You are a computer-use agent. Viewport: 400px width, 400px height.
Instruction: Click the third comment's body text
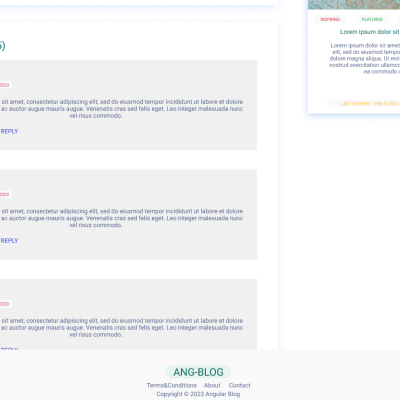click(x=122, y=328)
